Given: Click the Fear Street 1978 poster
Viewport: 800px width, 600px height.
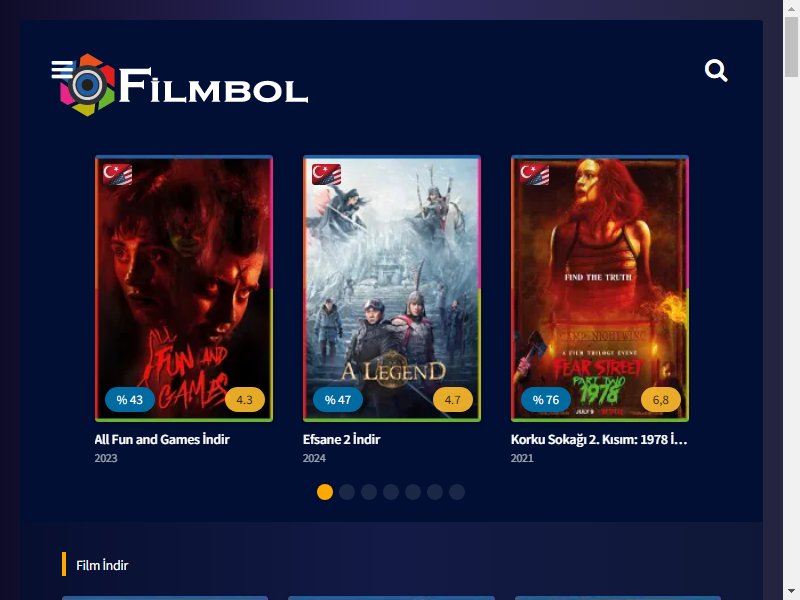Looking at the screenshot, I should click(x=600, y=289).
